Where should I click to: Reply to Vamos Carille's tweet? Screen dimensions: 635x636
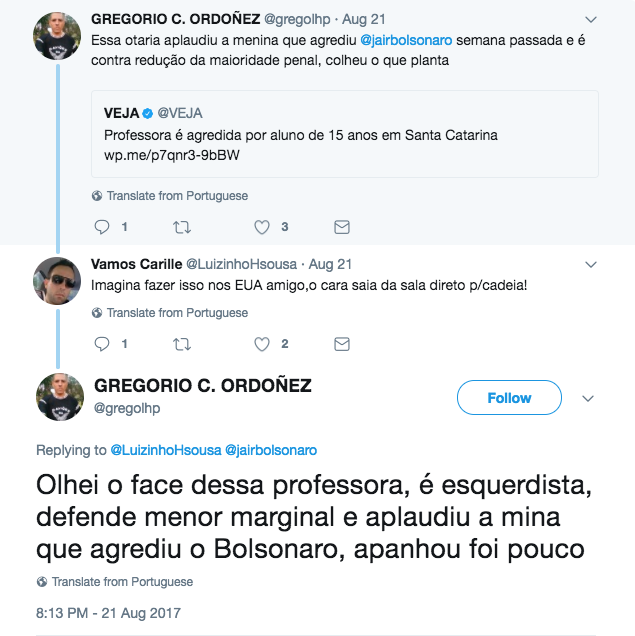[x=100, y=344]
